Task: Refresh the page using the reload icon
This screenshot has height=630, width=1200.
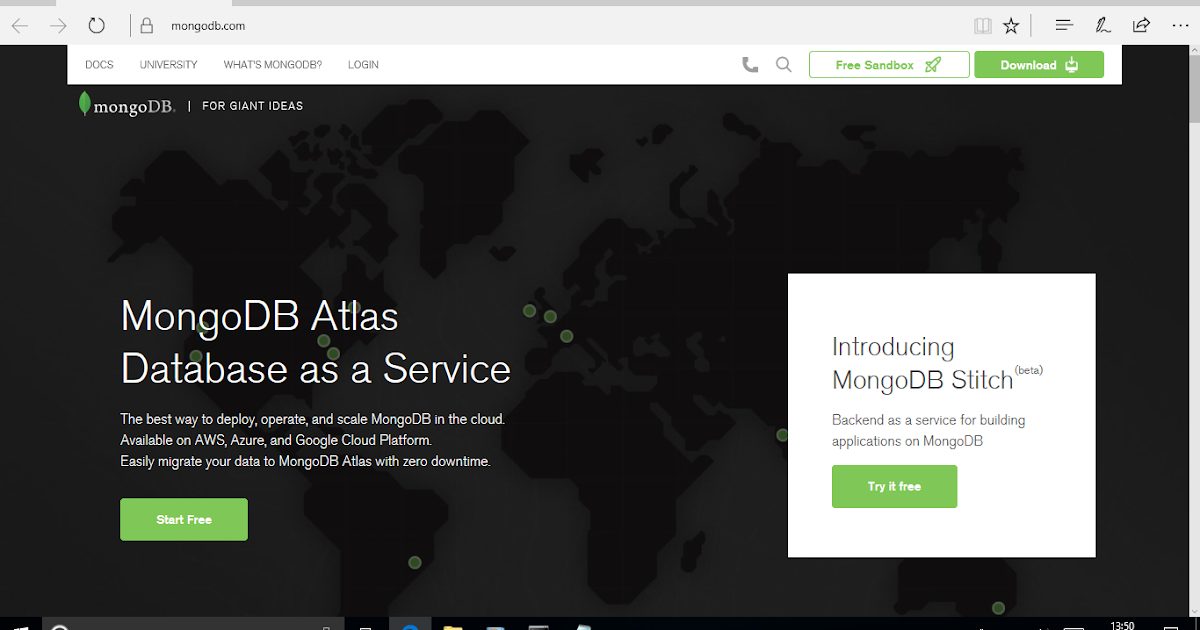Action: 96,25
